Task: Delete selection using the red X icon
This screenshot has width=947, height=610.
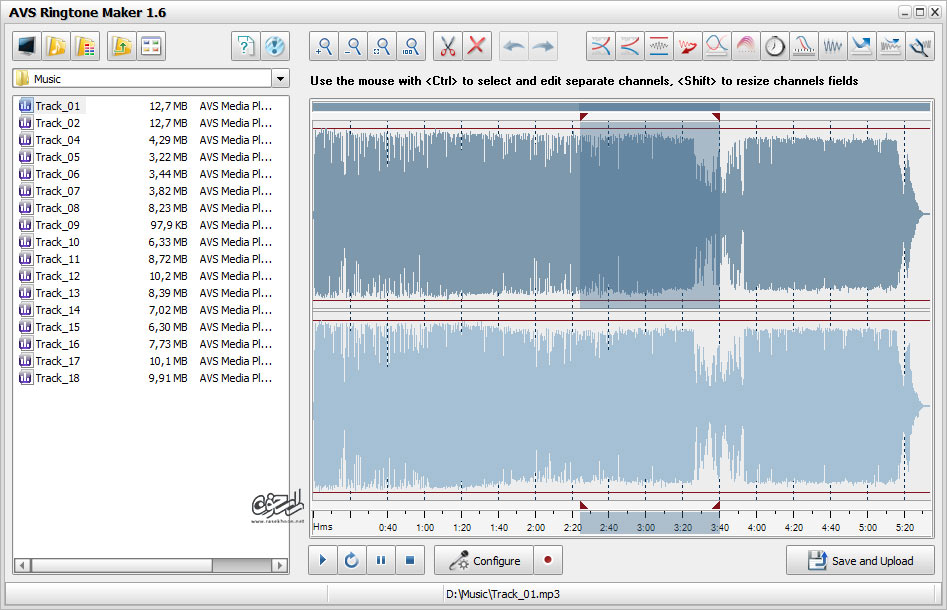Action: [x=477, y=47]
